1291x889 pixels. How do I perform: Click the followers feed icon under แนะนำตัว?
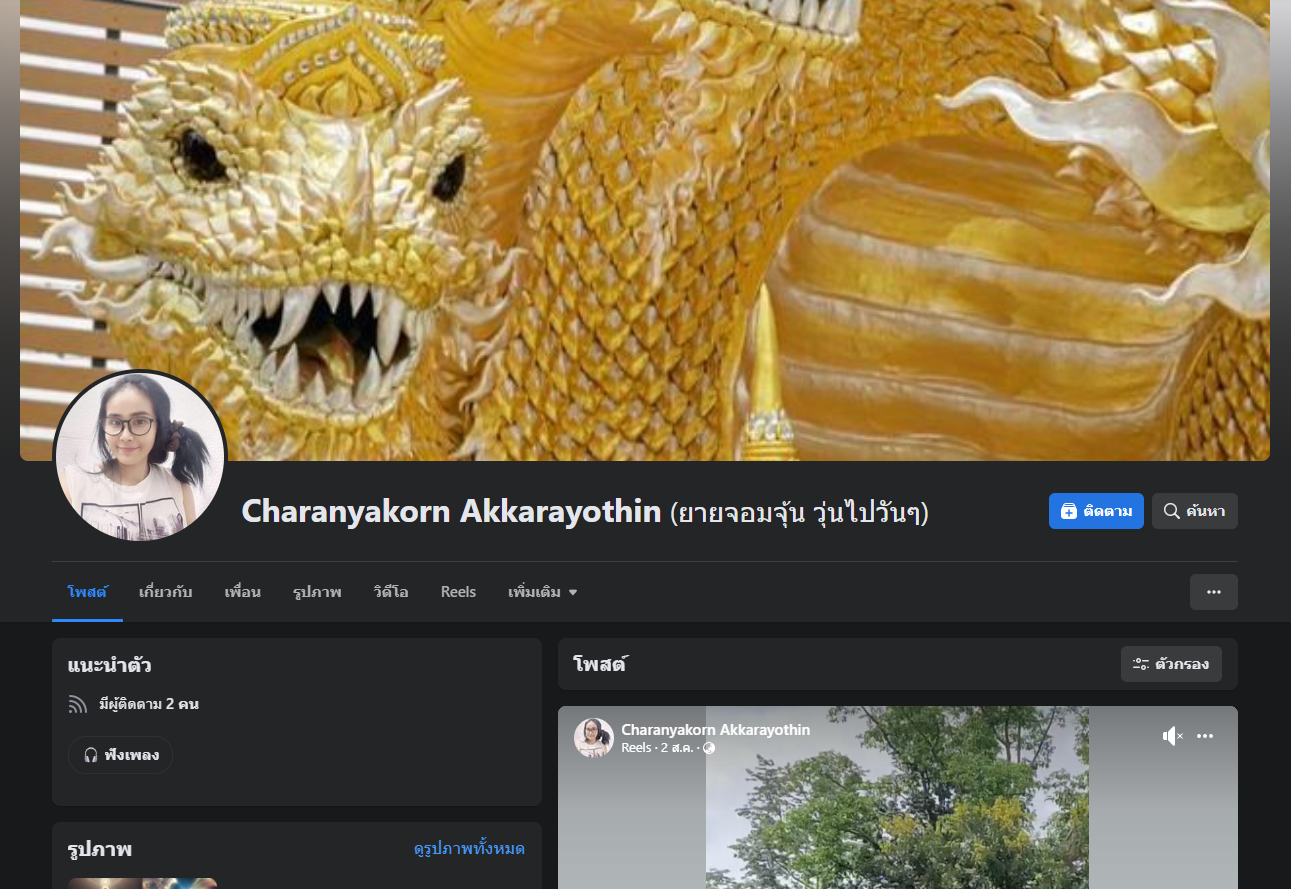tap(78, 704)
